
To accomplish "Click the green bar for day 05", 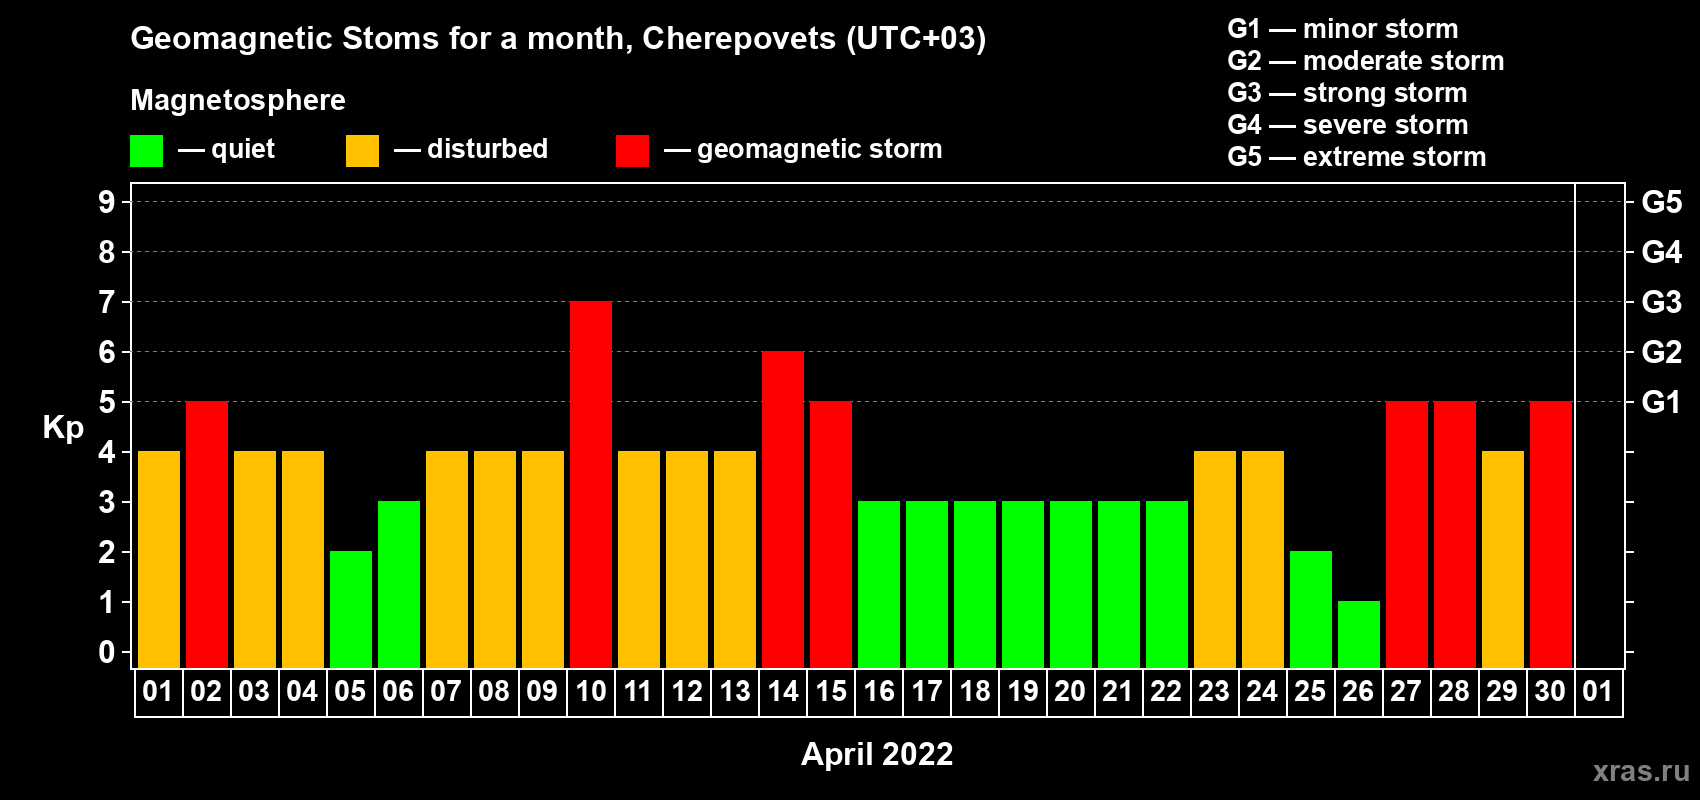I will [x=351, y=609].
